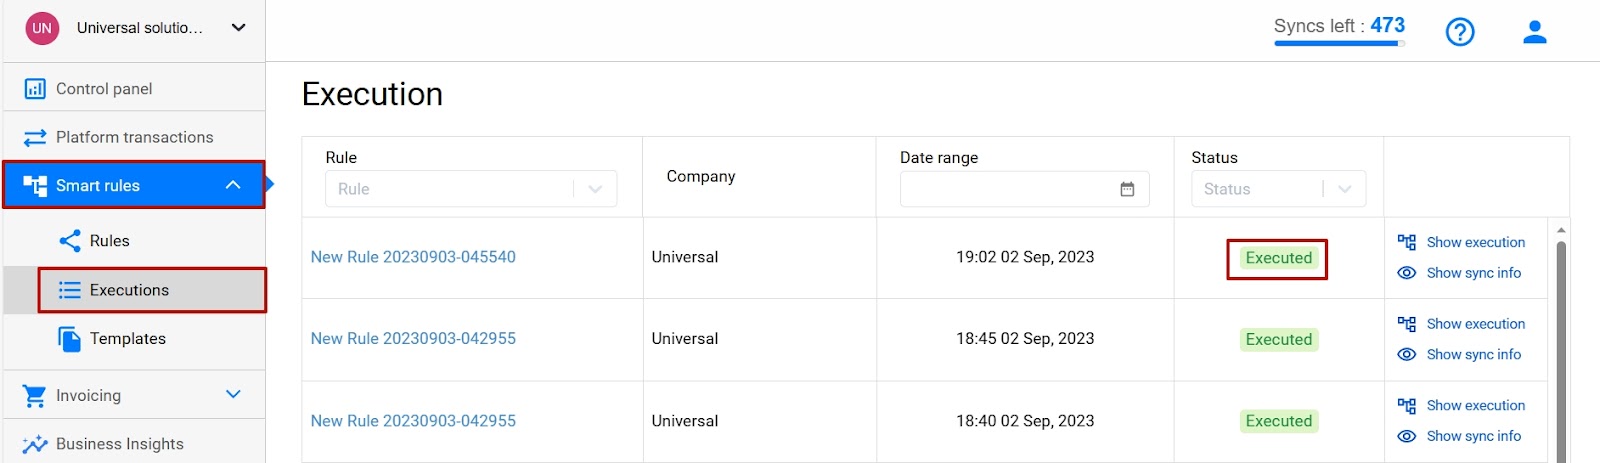
Task: Open the Rule filter dropdown
Action: (x=470, y=189)
